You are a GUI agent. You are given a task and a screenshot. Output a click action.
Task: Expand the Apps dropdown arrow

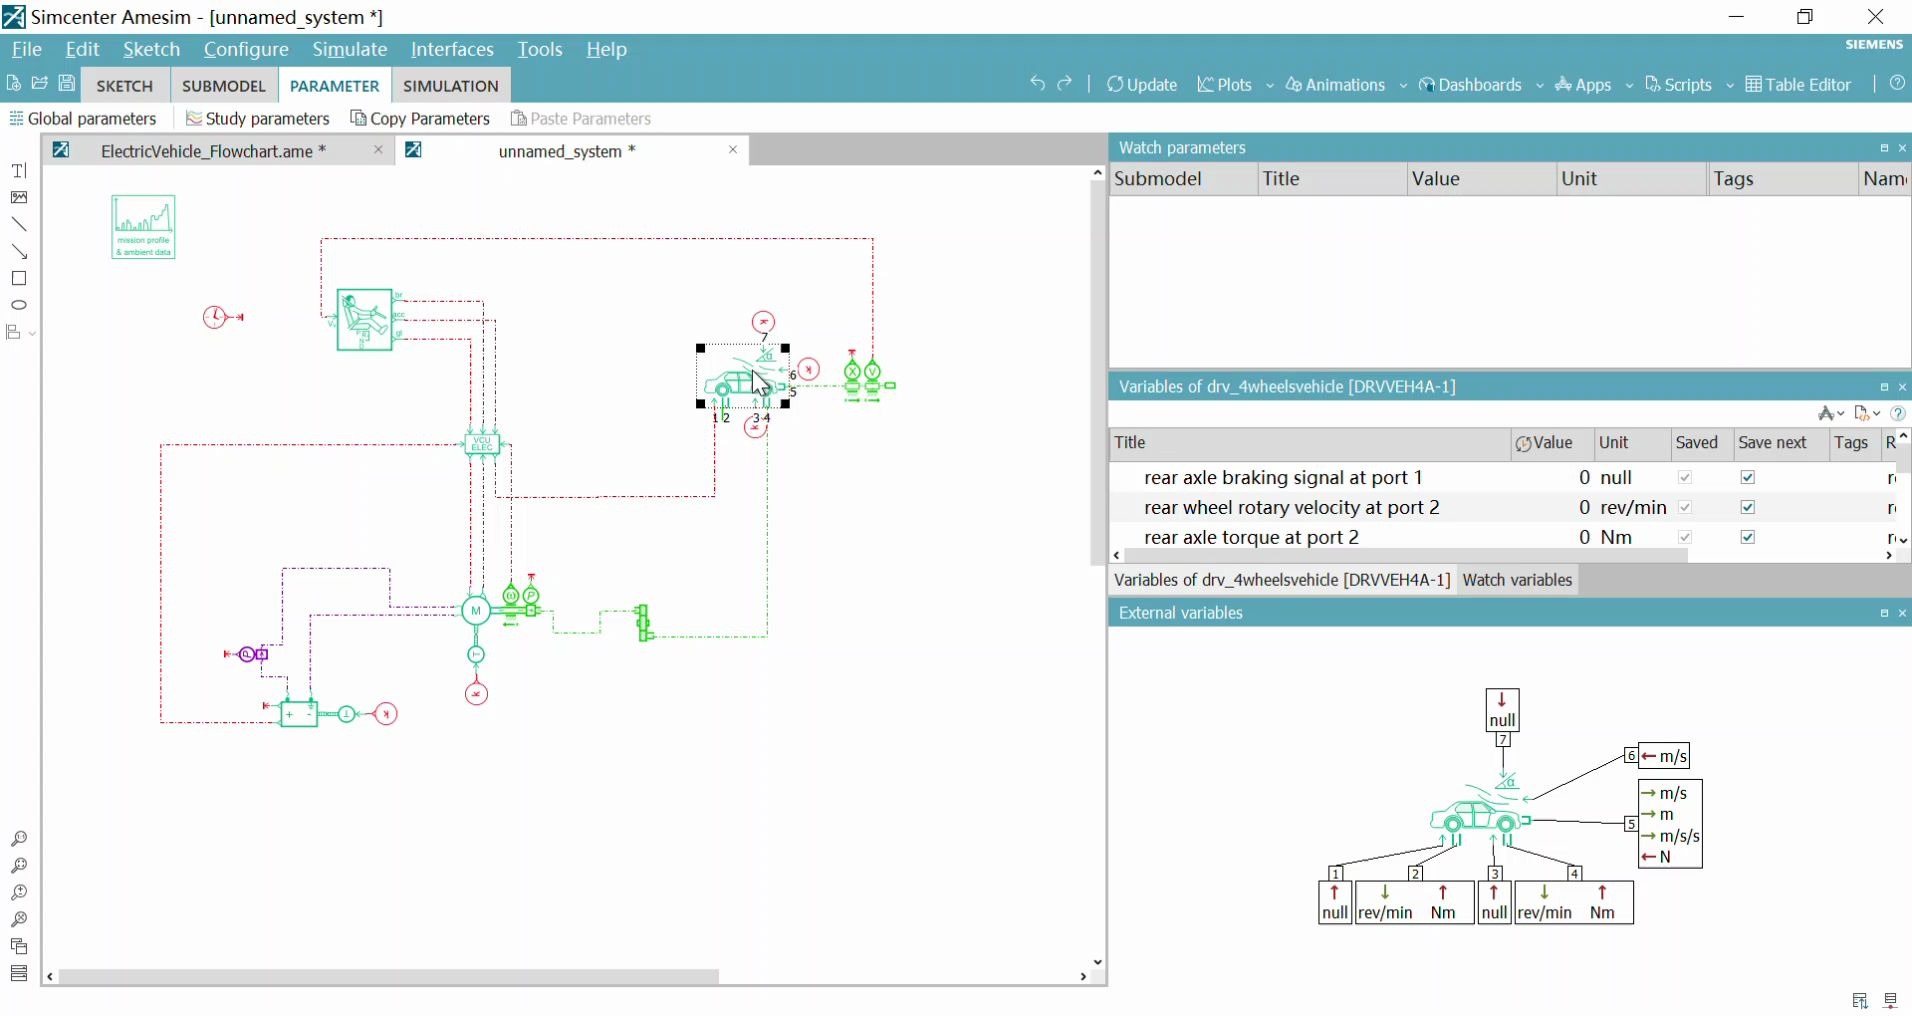click(x=1629, y=86)
